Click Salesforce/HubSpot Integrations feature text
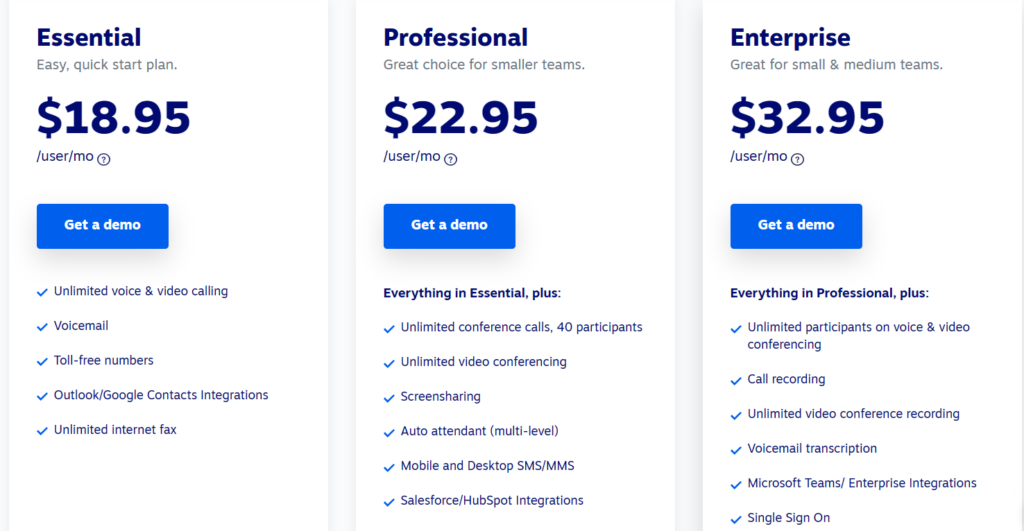Viewport: 1024px width, 531px height. coord(492,500)
